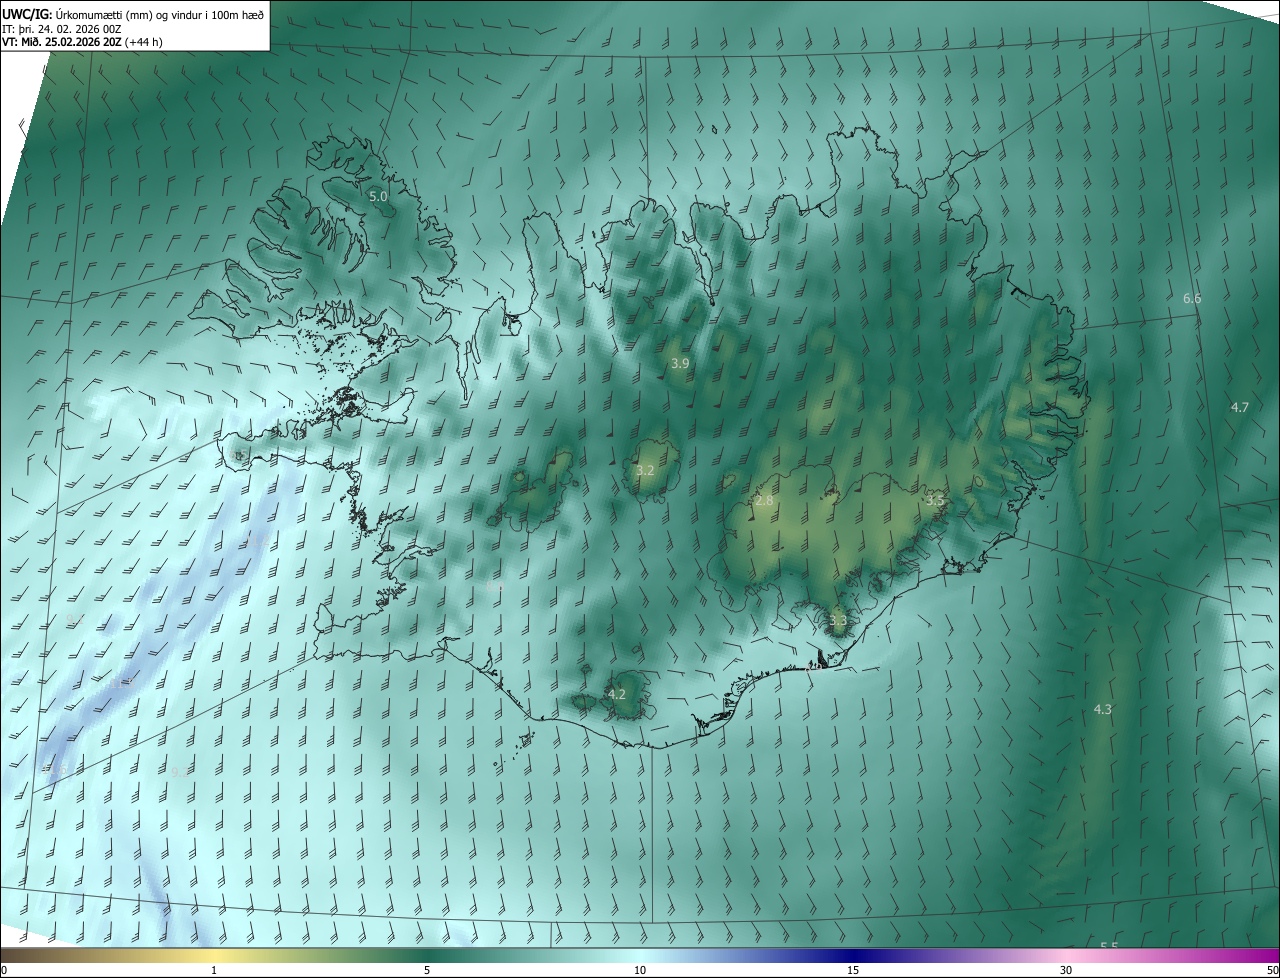Click the 3.9 value label in north Iceland
Screen dimensions: 1280x978
(680, 363)
